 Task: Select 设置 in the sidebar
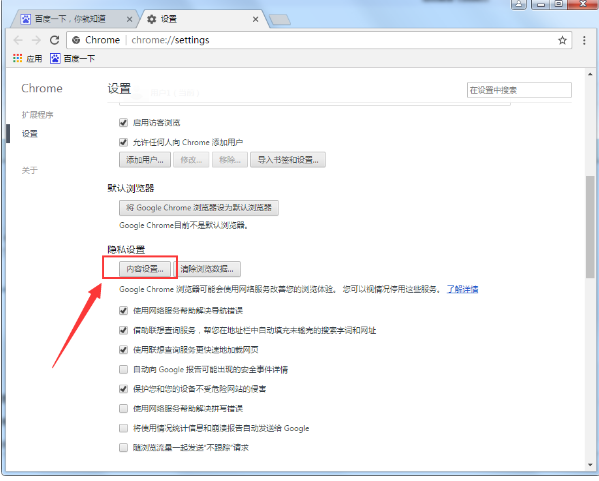29,134
